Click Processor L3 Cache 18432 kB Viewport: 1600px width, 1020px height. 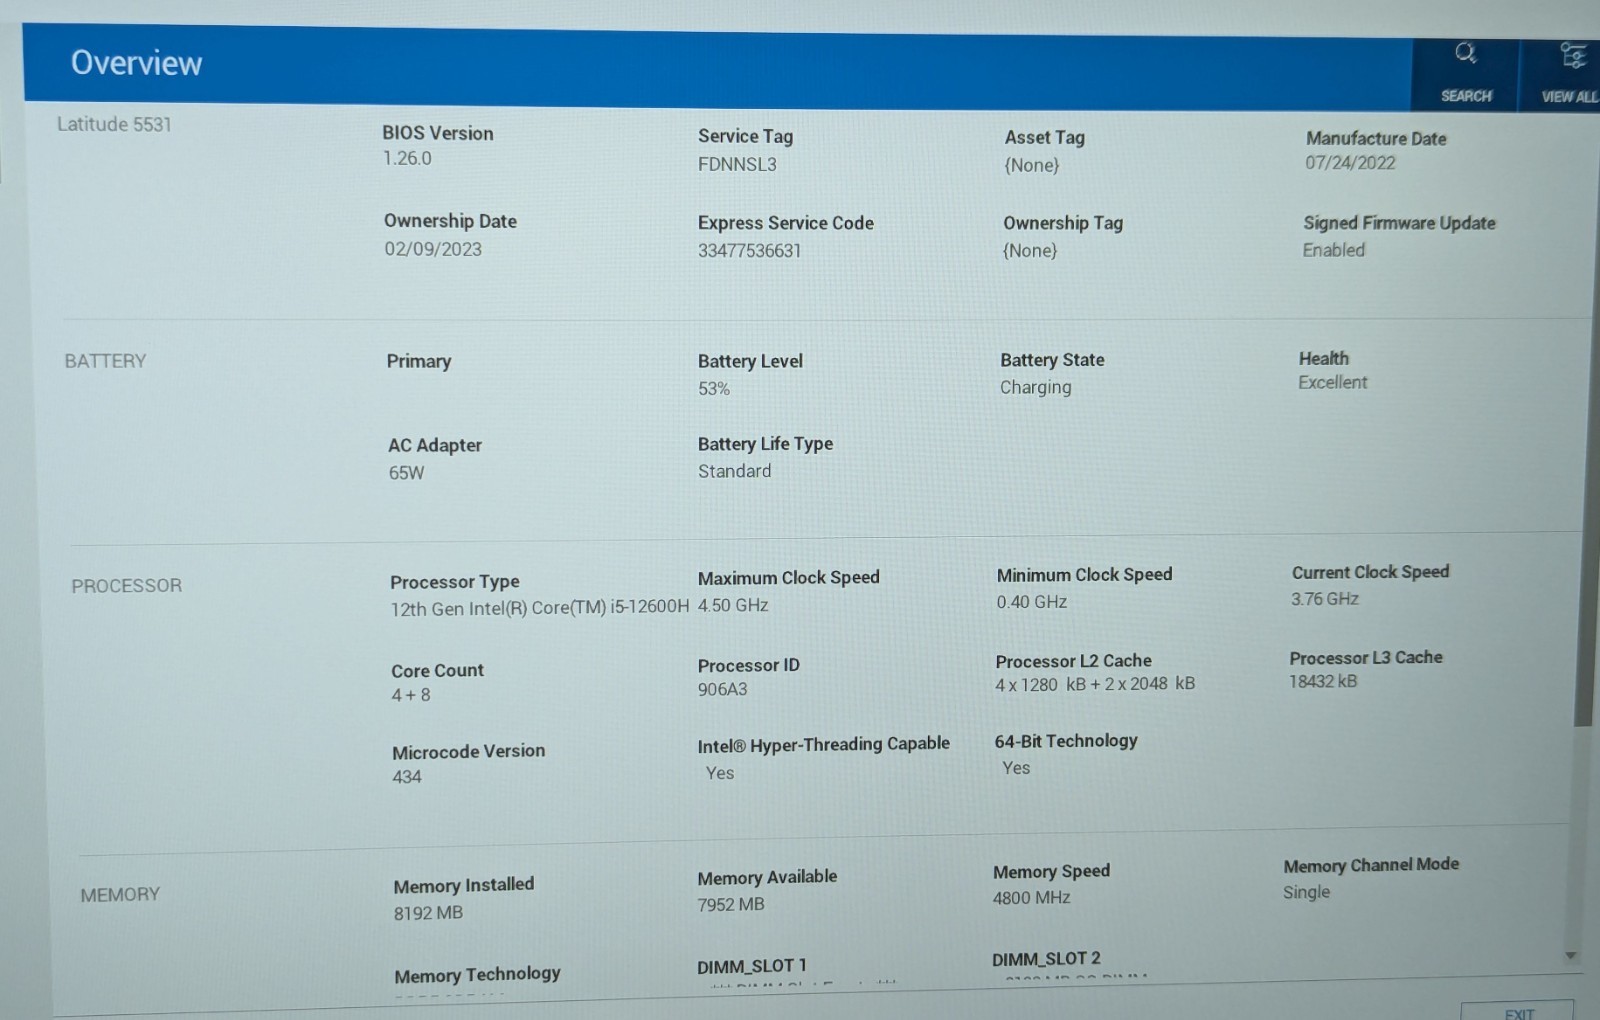click(1323, 681)
